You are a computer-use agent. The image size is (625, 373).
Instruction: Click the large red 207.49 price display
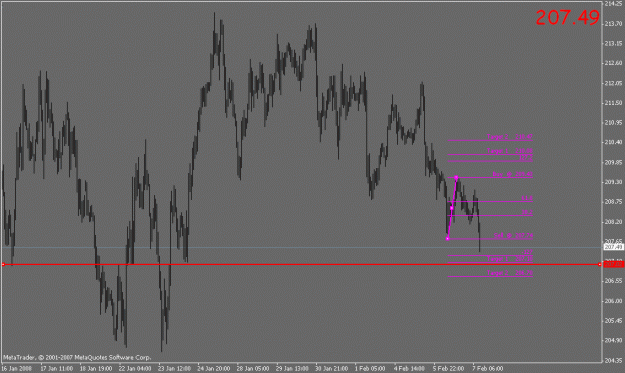pyautogui.click(x=567, y=18)
